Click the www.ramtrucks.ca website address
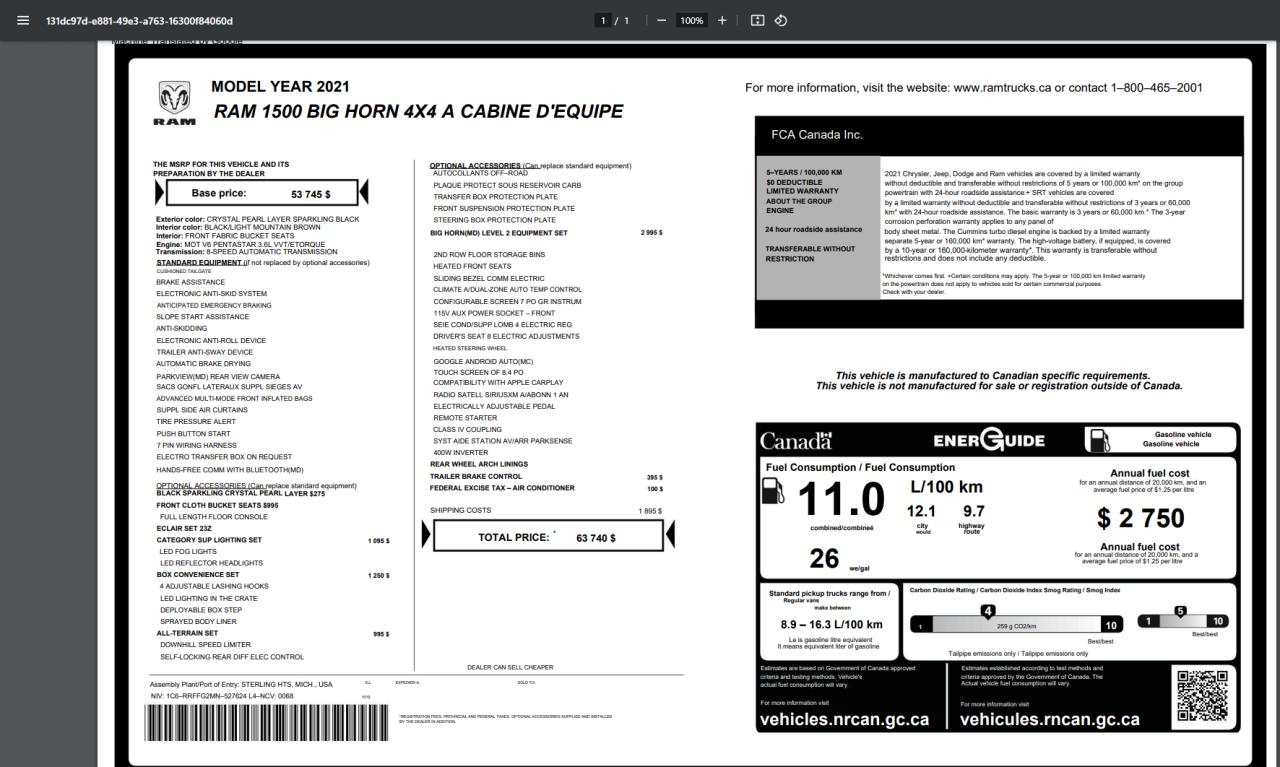This screenshot has height=767, width=1280. (x=1001, y=88)
